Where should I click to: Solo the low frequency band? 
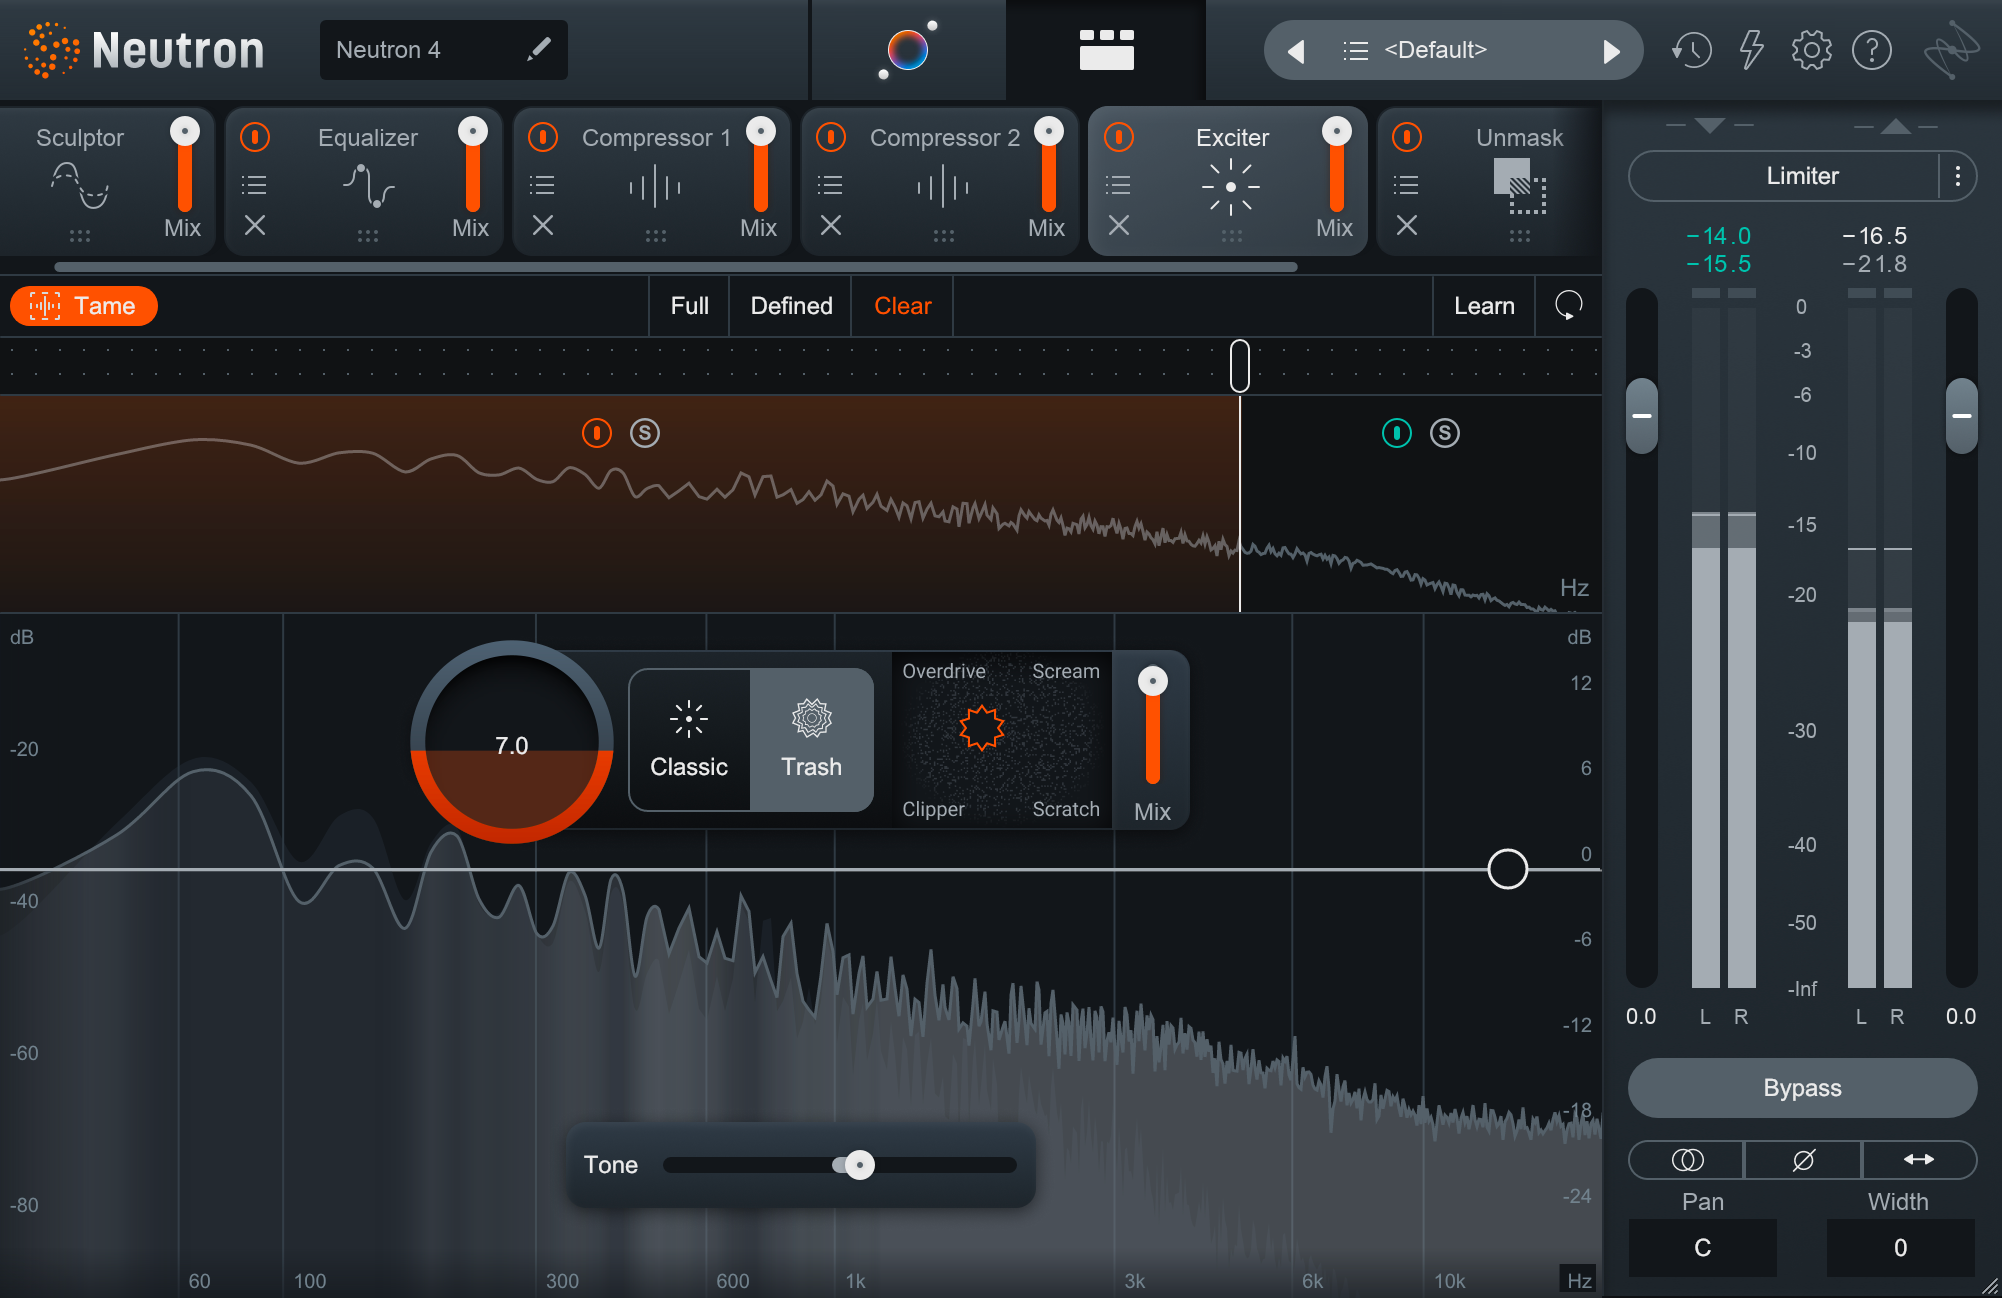click(644, 433)
